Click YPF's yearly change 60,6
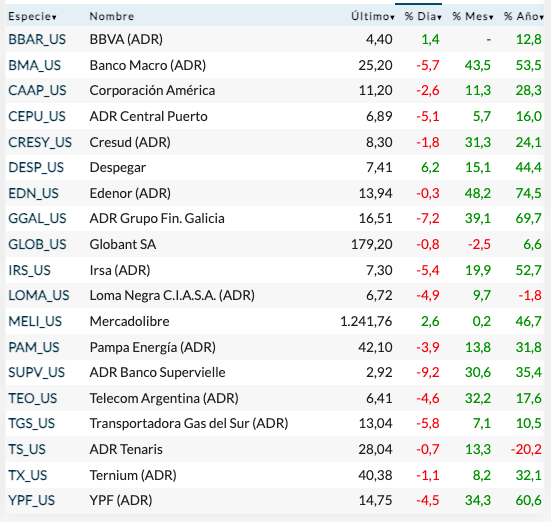The width and height of the screenshot is (551, 522). click(529, 500)
